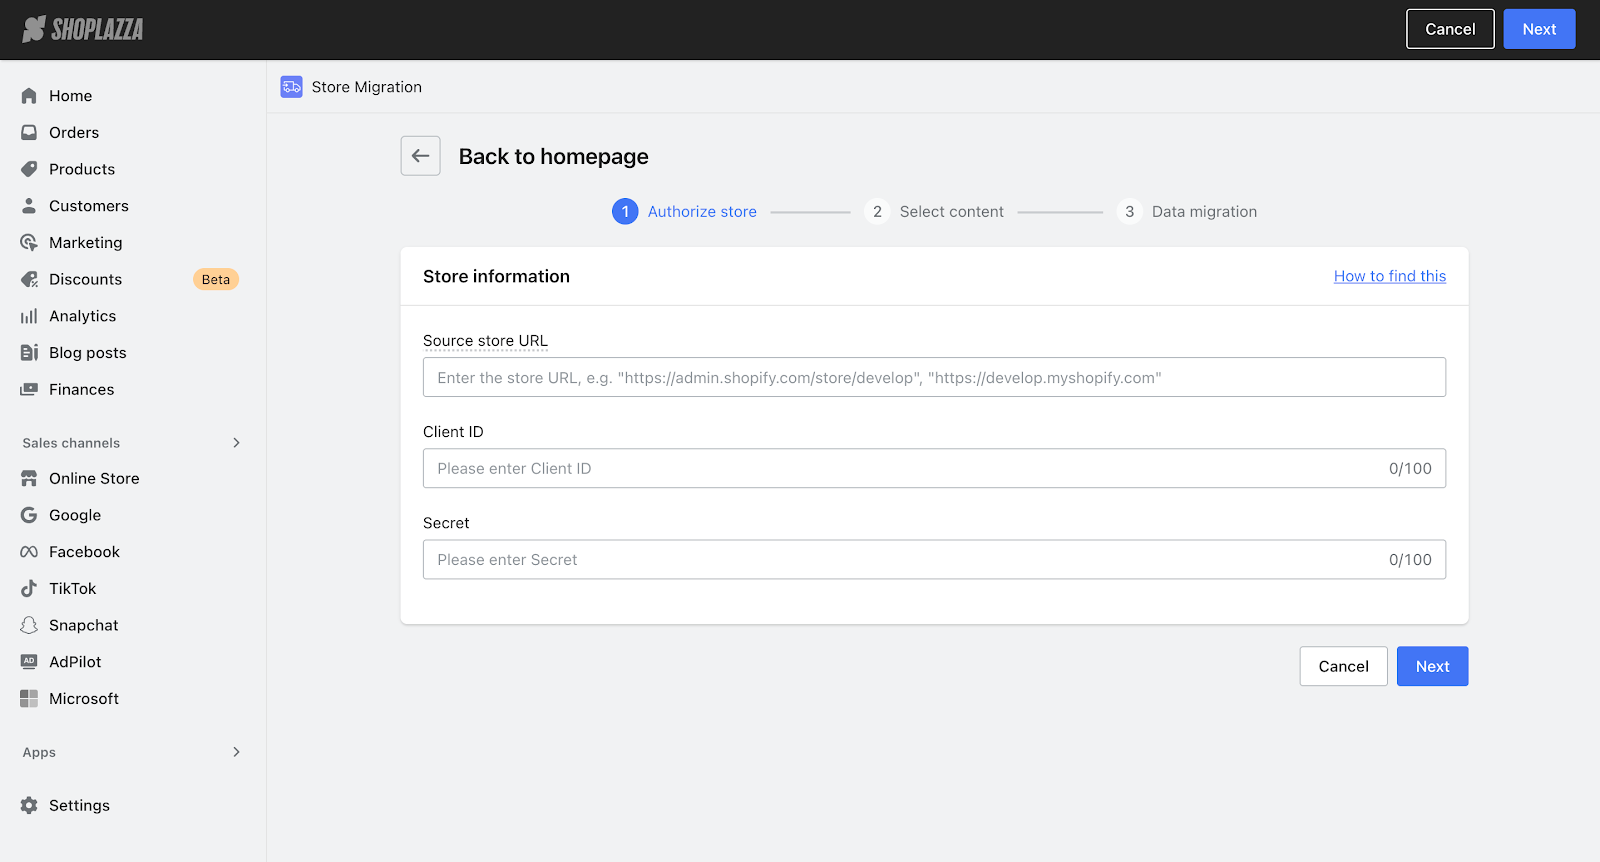Click the Store Migration truck icon
Image resolution: width=1600 pixels, height=862 pixels.
(x=291, y=87)
